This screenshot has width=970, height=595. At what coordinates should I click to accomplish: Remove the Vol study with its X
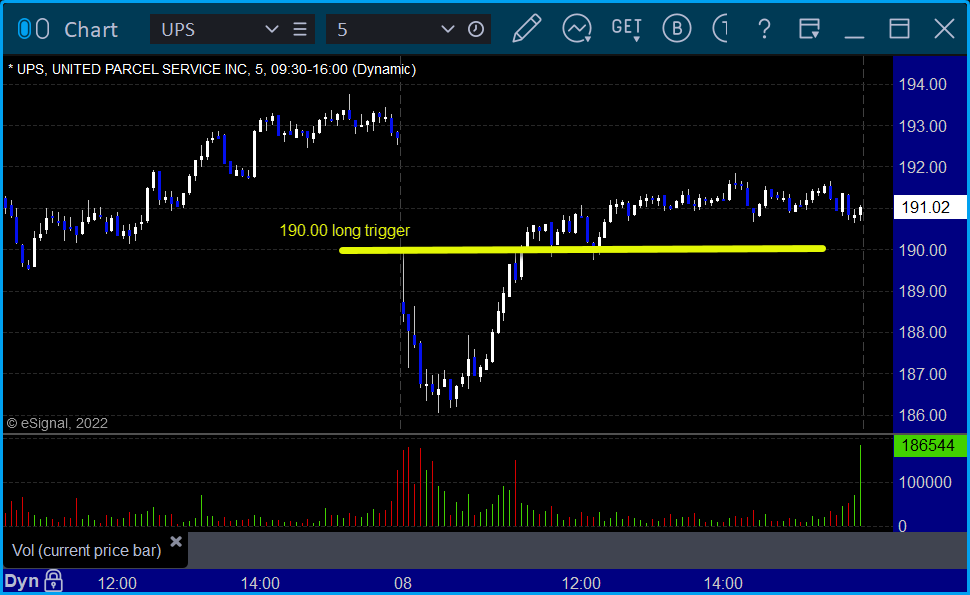tap(176, 542)
